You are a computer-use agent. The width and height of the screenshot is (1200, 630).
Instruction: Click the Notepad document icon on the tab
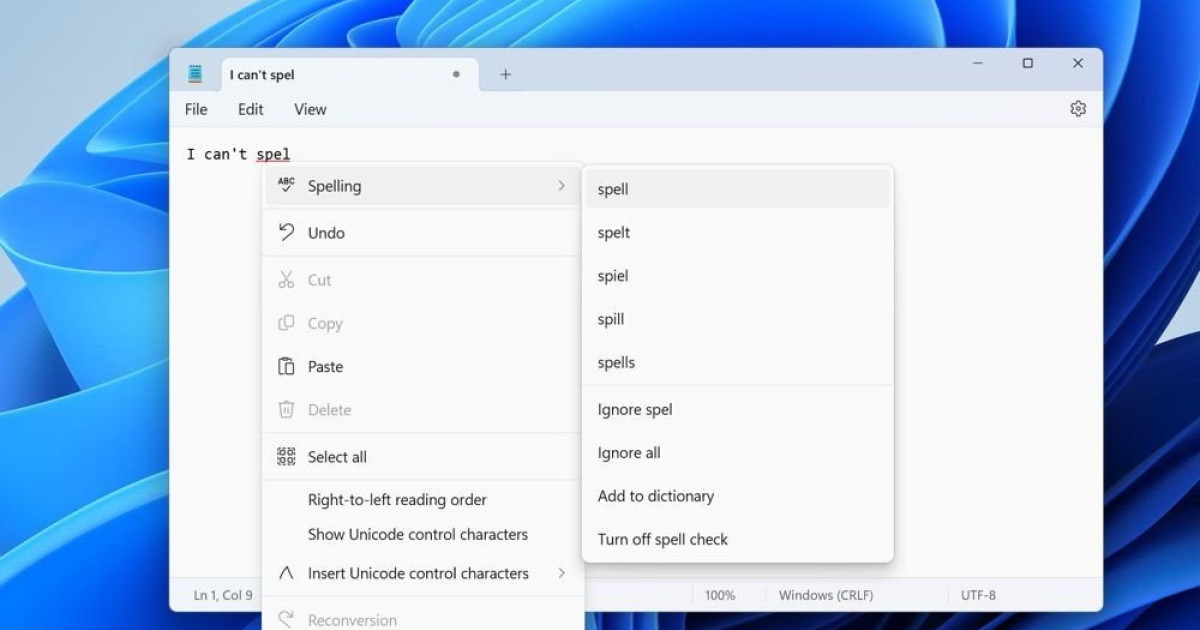196,73
